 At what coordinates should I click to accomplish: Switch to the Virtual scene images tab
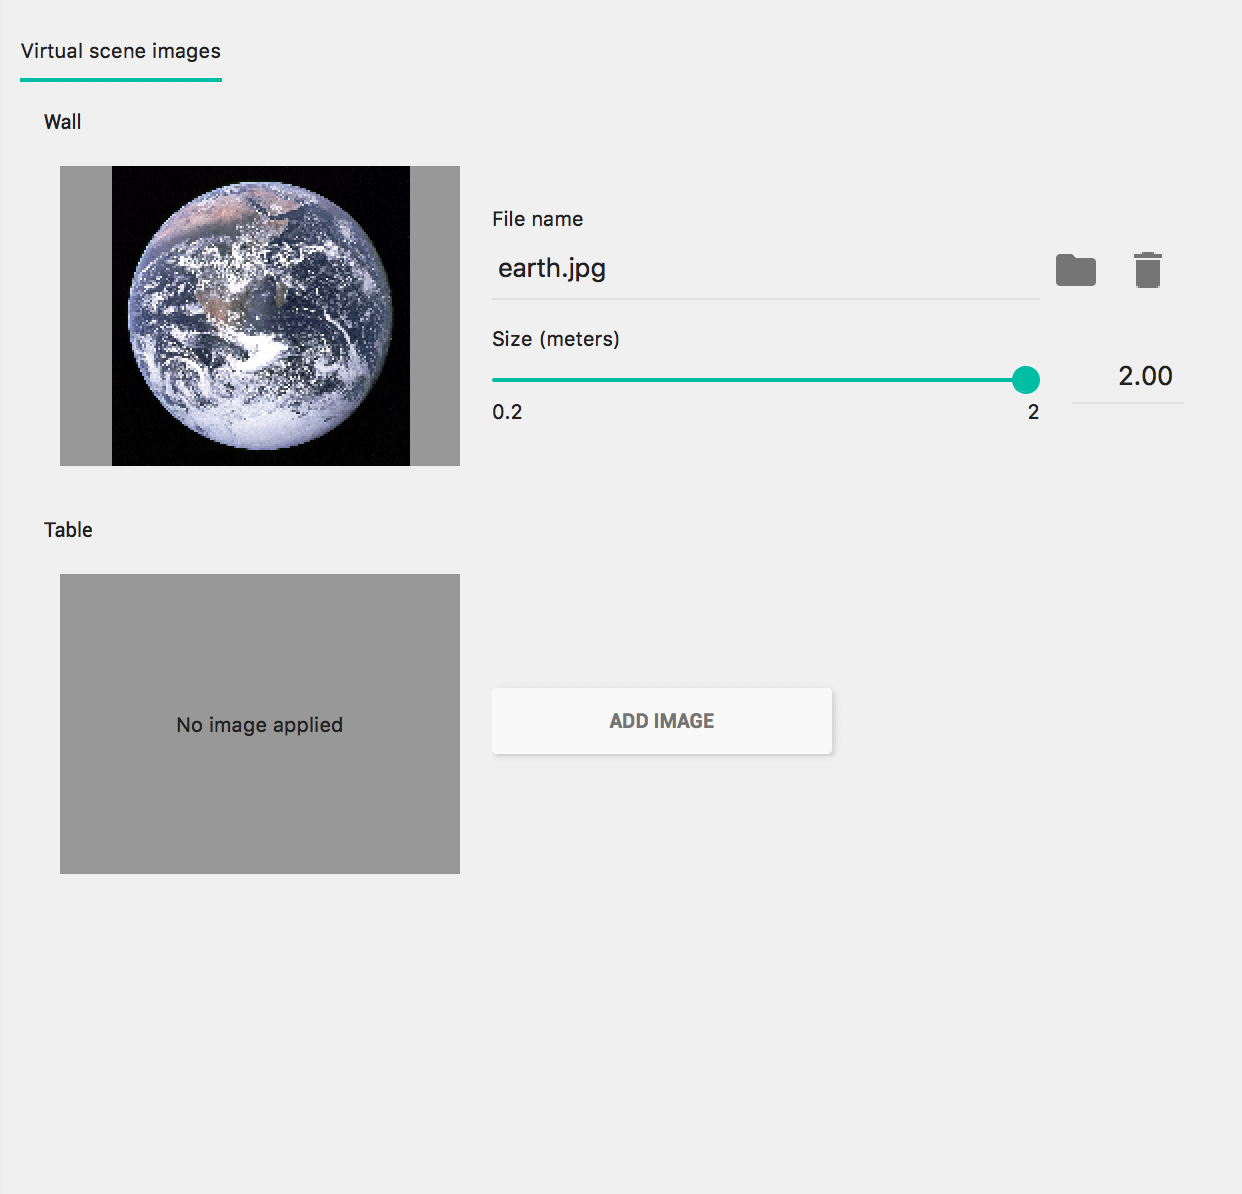121,51
